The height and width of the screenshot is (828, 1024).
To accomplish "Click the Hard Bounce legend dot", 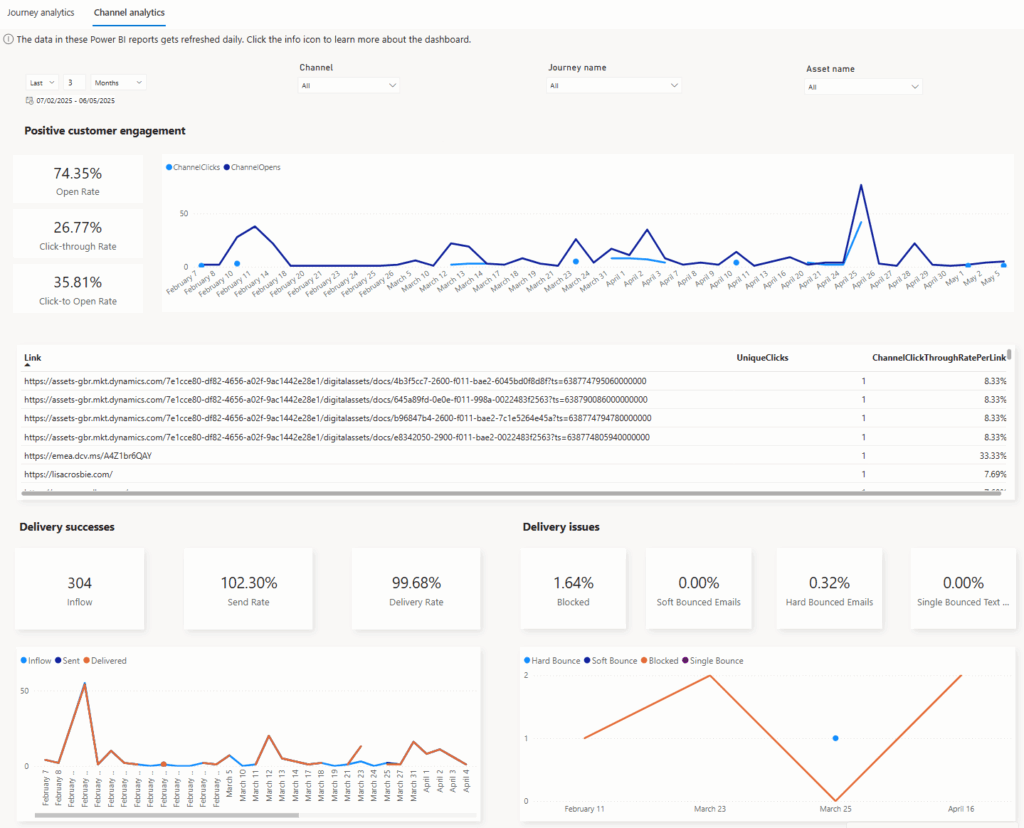I will click(527, 661).
